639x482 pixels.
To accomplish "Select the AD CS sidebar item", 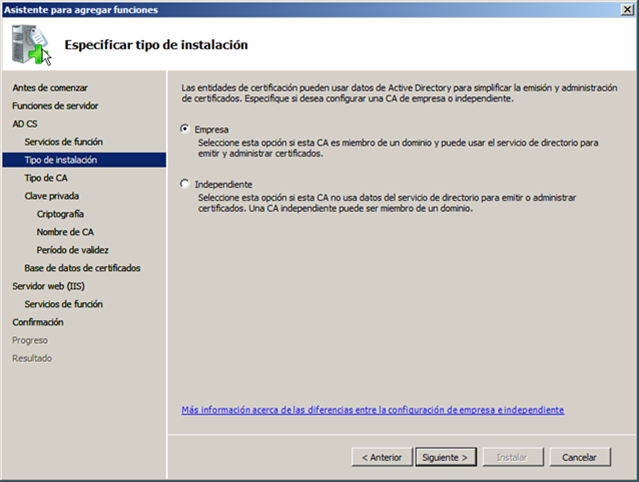I will point(26,124).
